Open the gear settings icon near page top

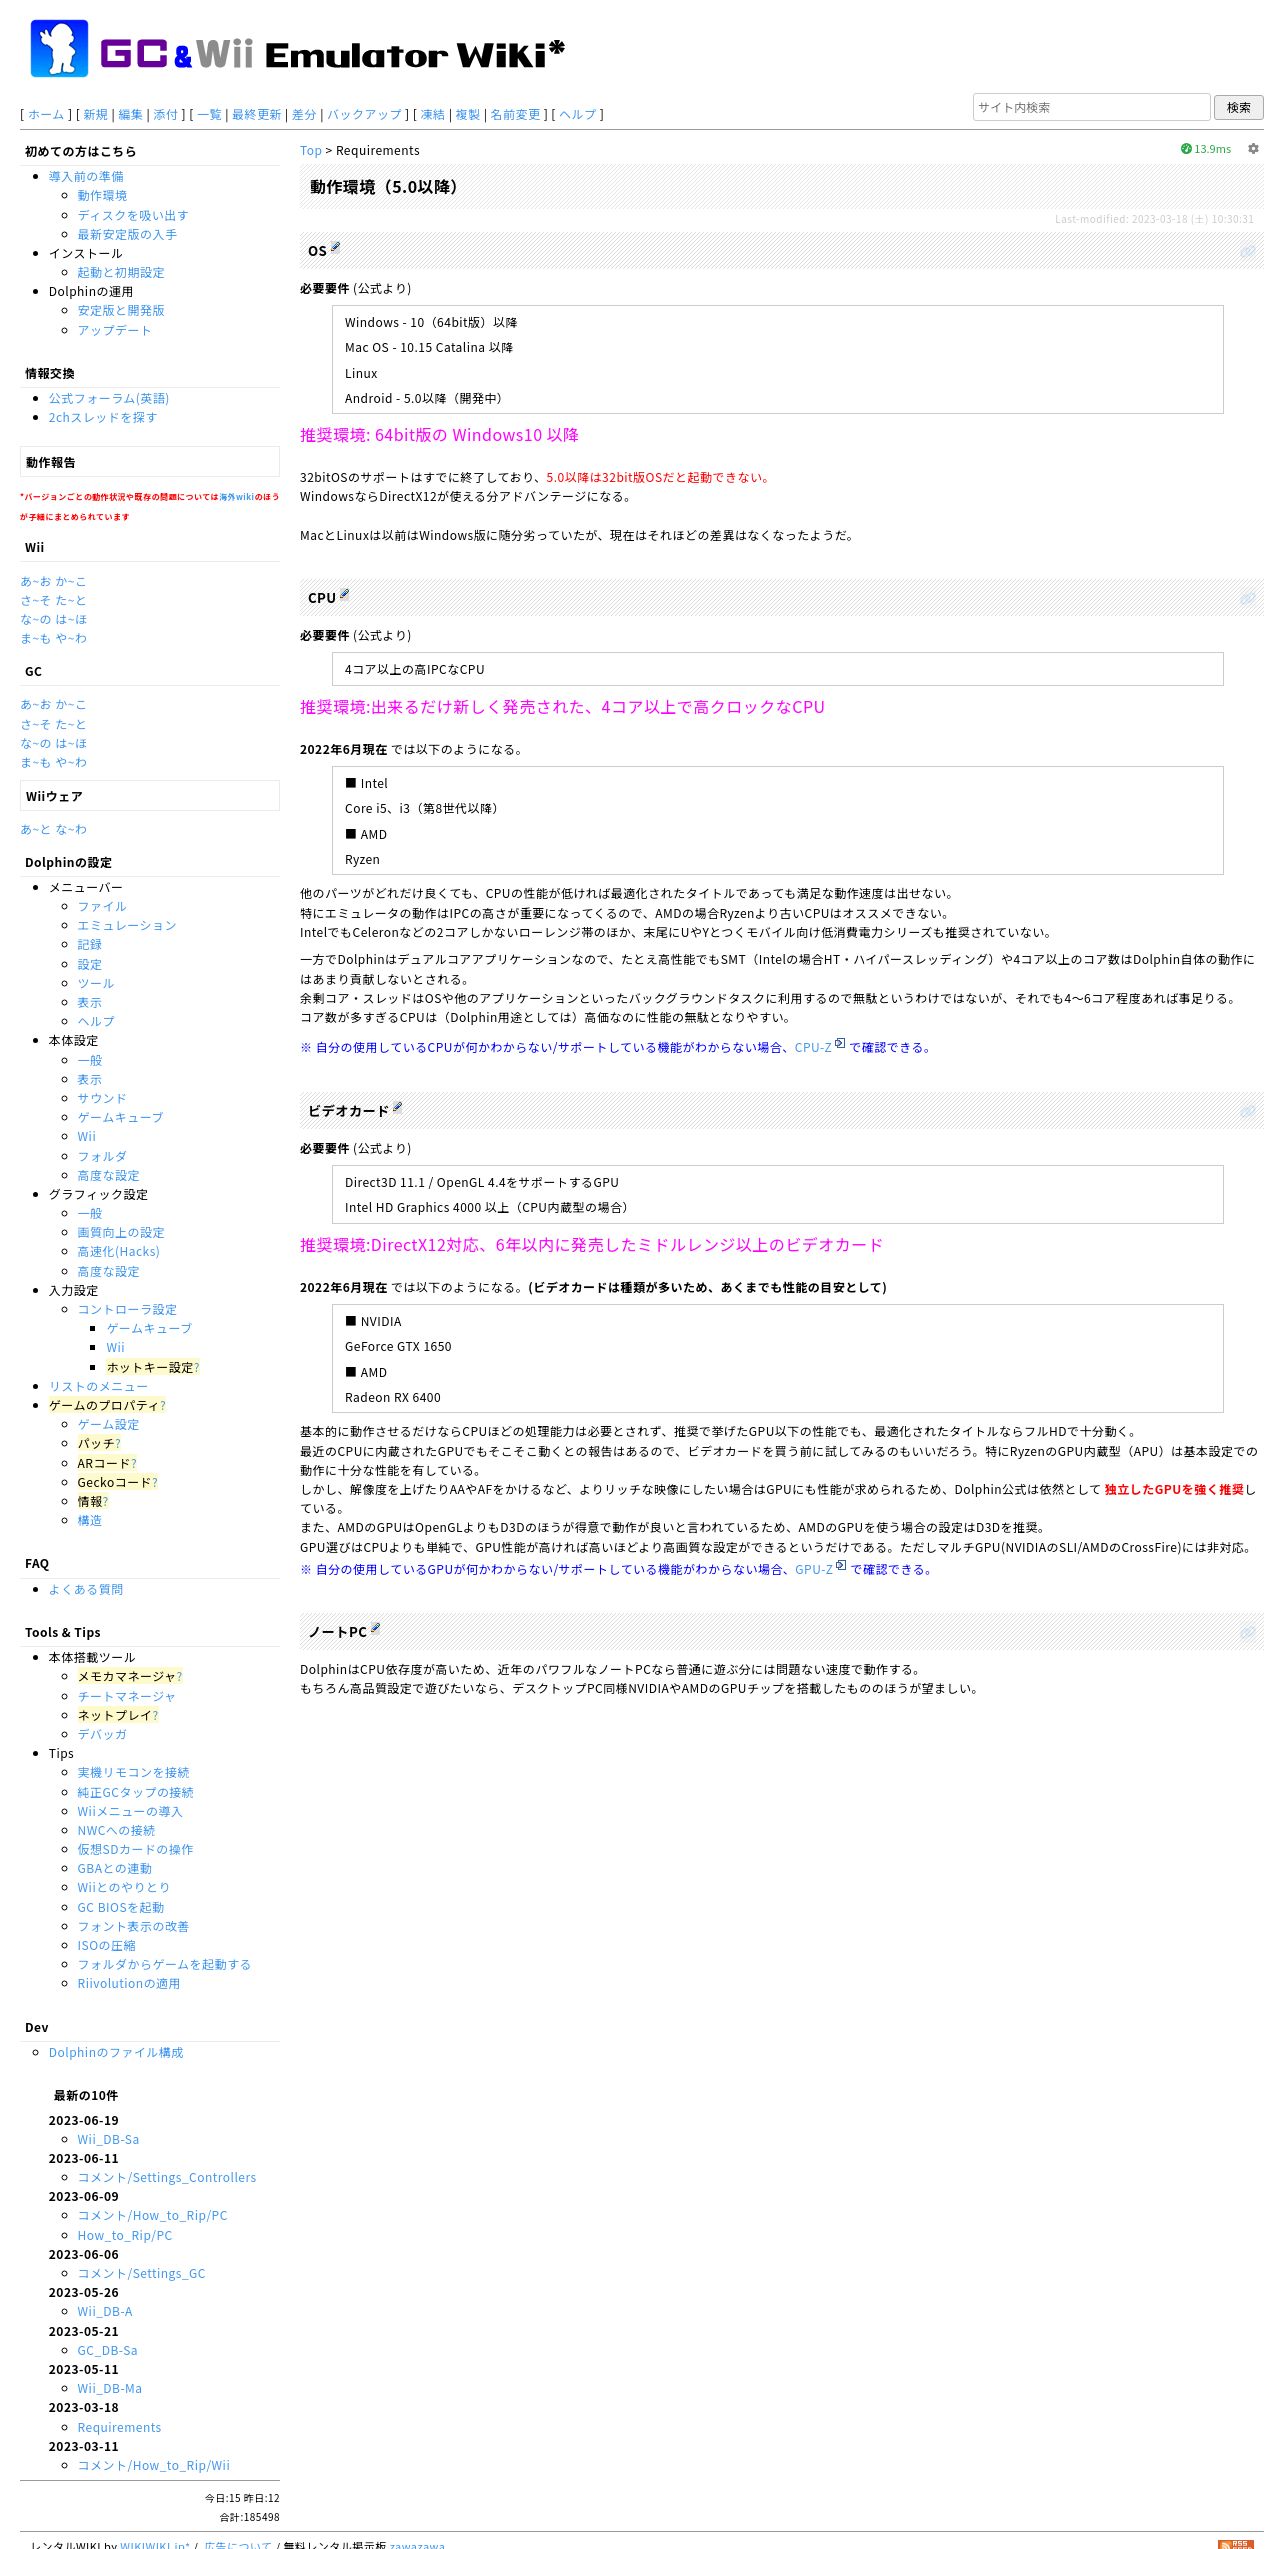point(1253,149)
